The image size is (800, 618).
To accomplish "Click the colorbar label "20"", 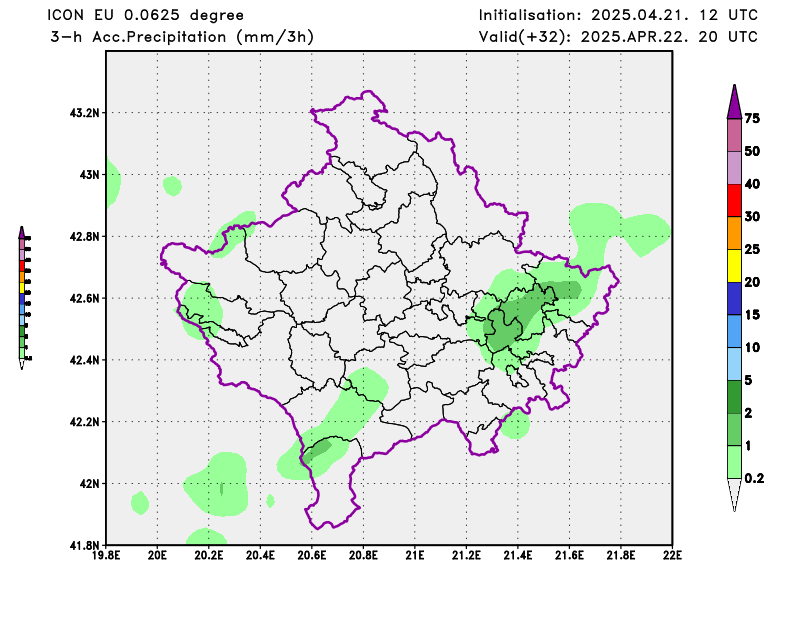I will (x=752, y=282).
